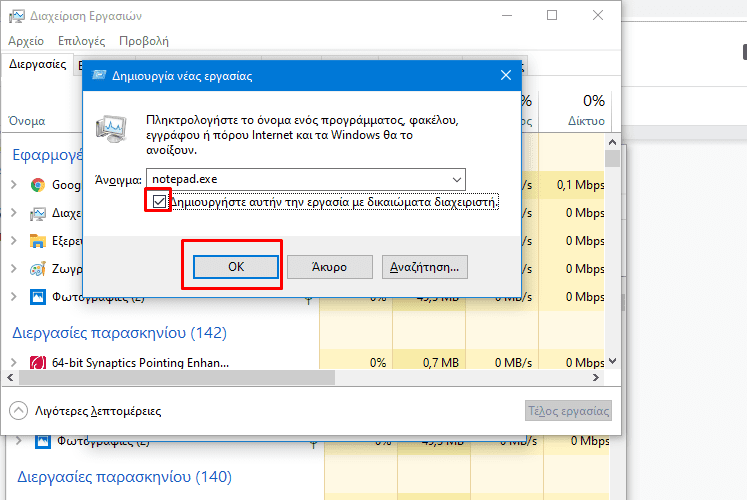747x500 pixels.
Task: Click the Synaptics Pointing process icon
Action: (38, 362)
